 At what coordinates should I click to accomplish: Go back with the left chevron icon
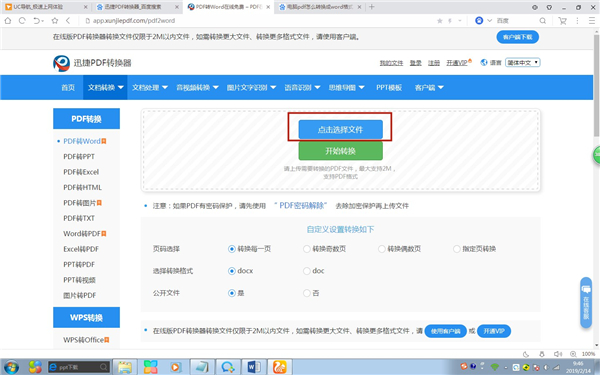click(68, 21)
